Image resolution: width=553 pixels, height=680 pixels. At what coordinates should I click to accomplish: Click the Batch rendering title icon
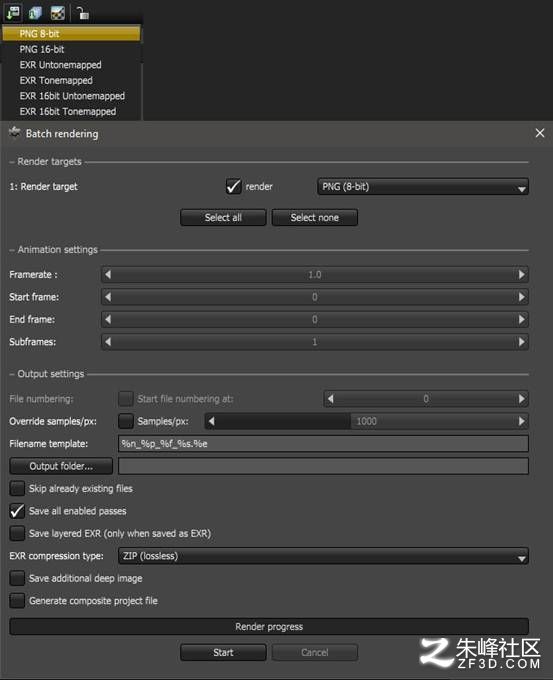(15, 132)
